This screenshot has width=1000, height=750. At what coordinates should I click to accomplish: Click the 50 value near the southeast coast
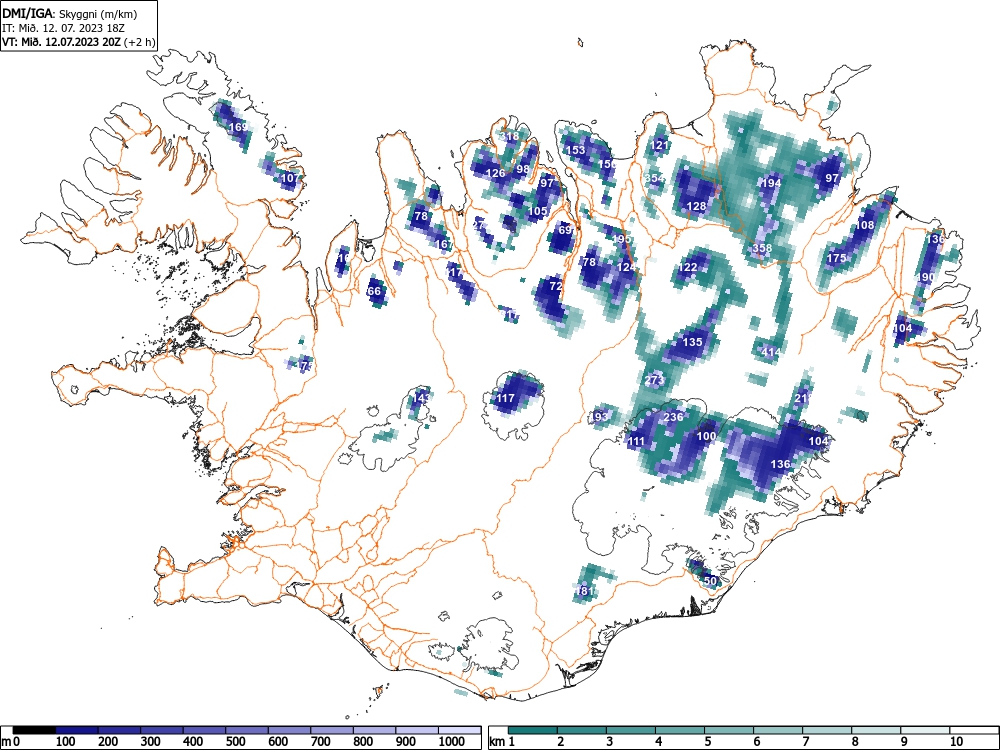710,581
